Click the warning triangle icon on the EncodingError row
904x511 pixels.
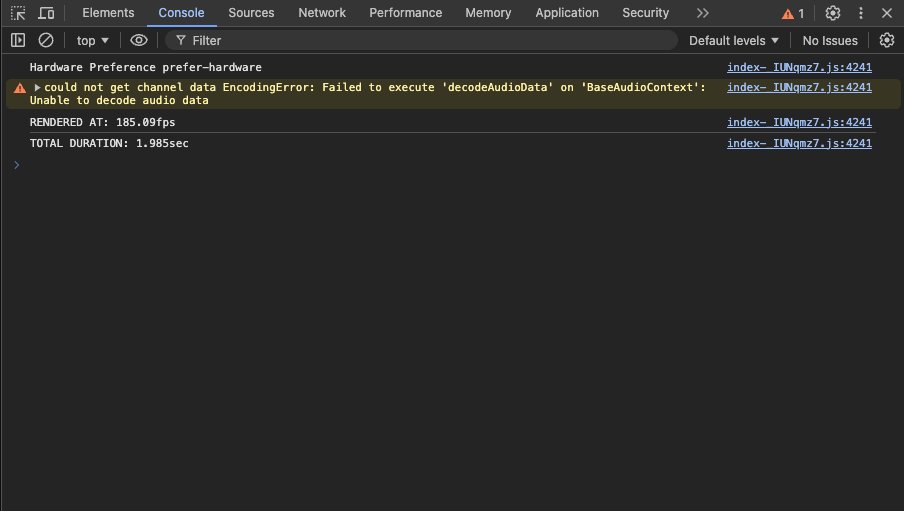coord(20,88)
